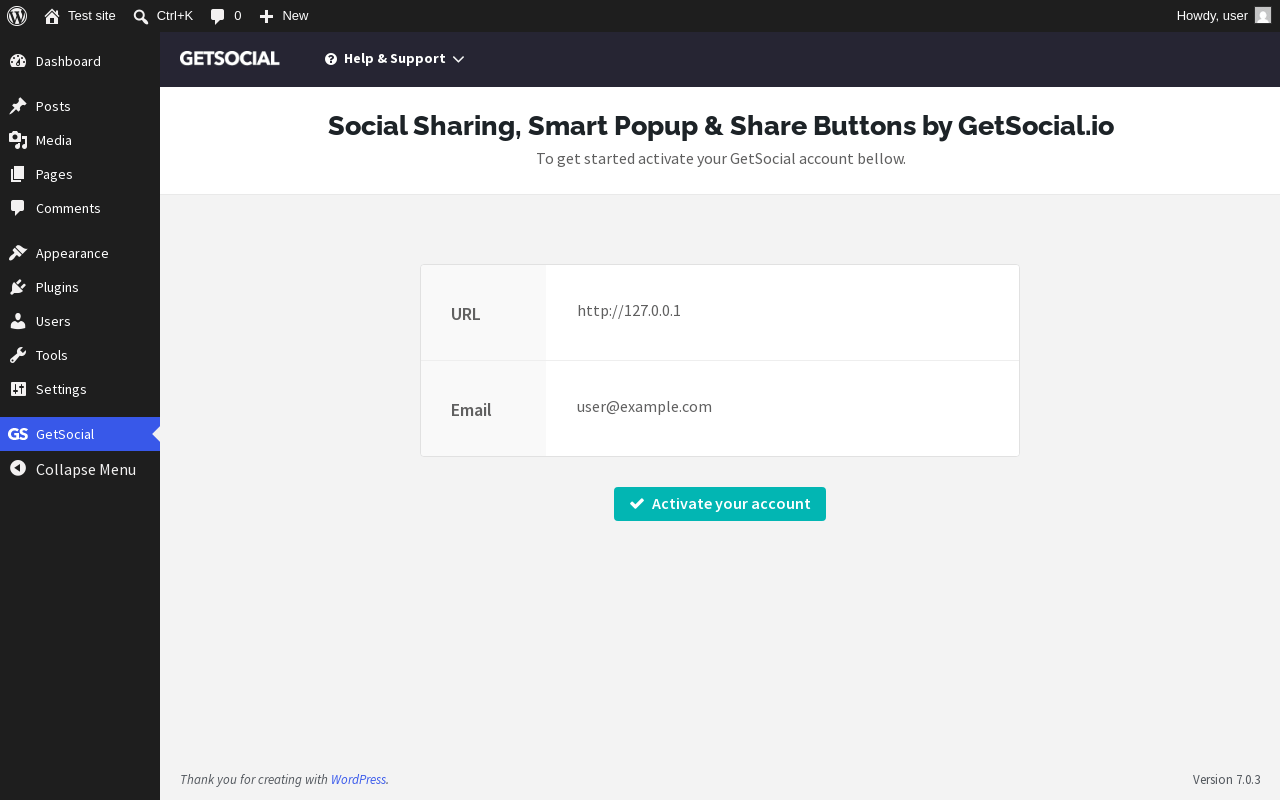Click the Media icon in sidebar
Screen dimensions: 1280x800
pyautogui.click(x=18, y=140)
